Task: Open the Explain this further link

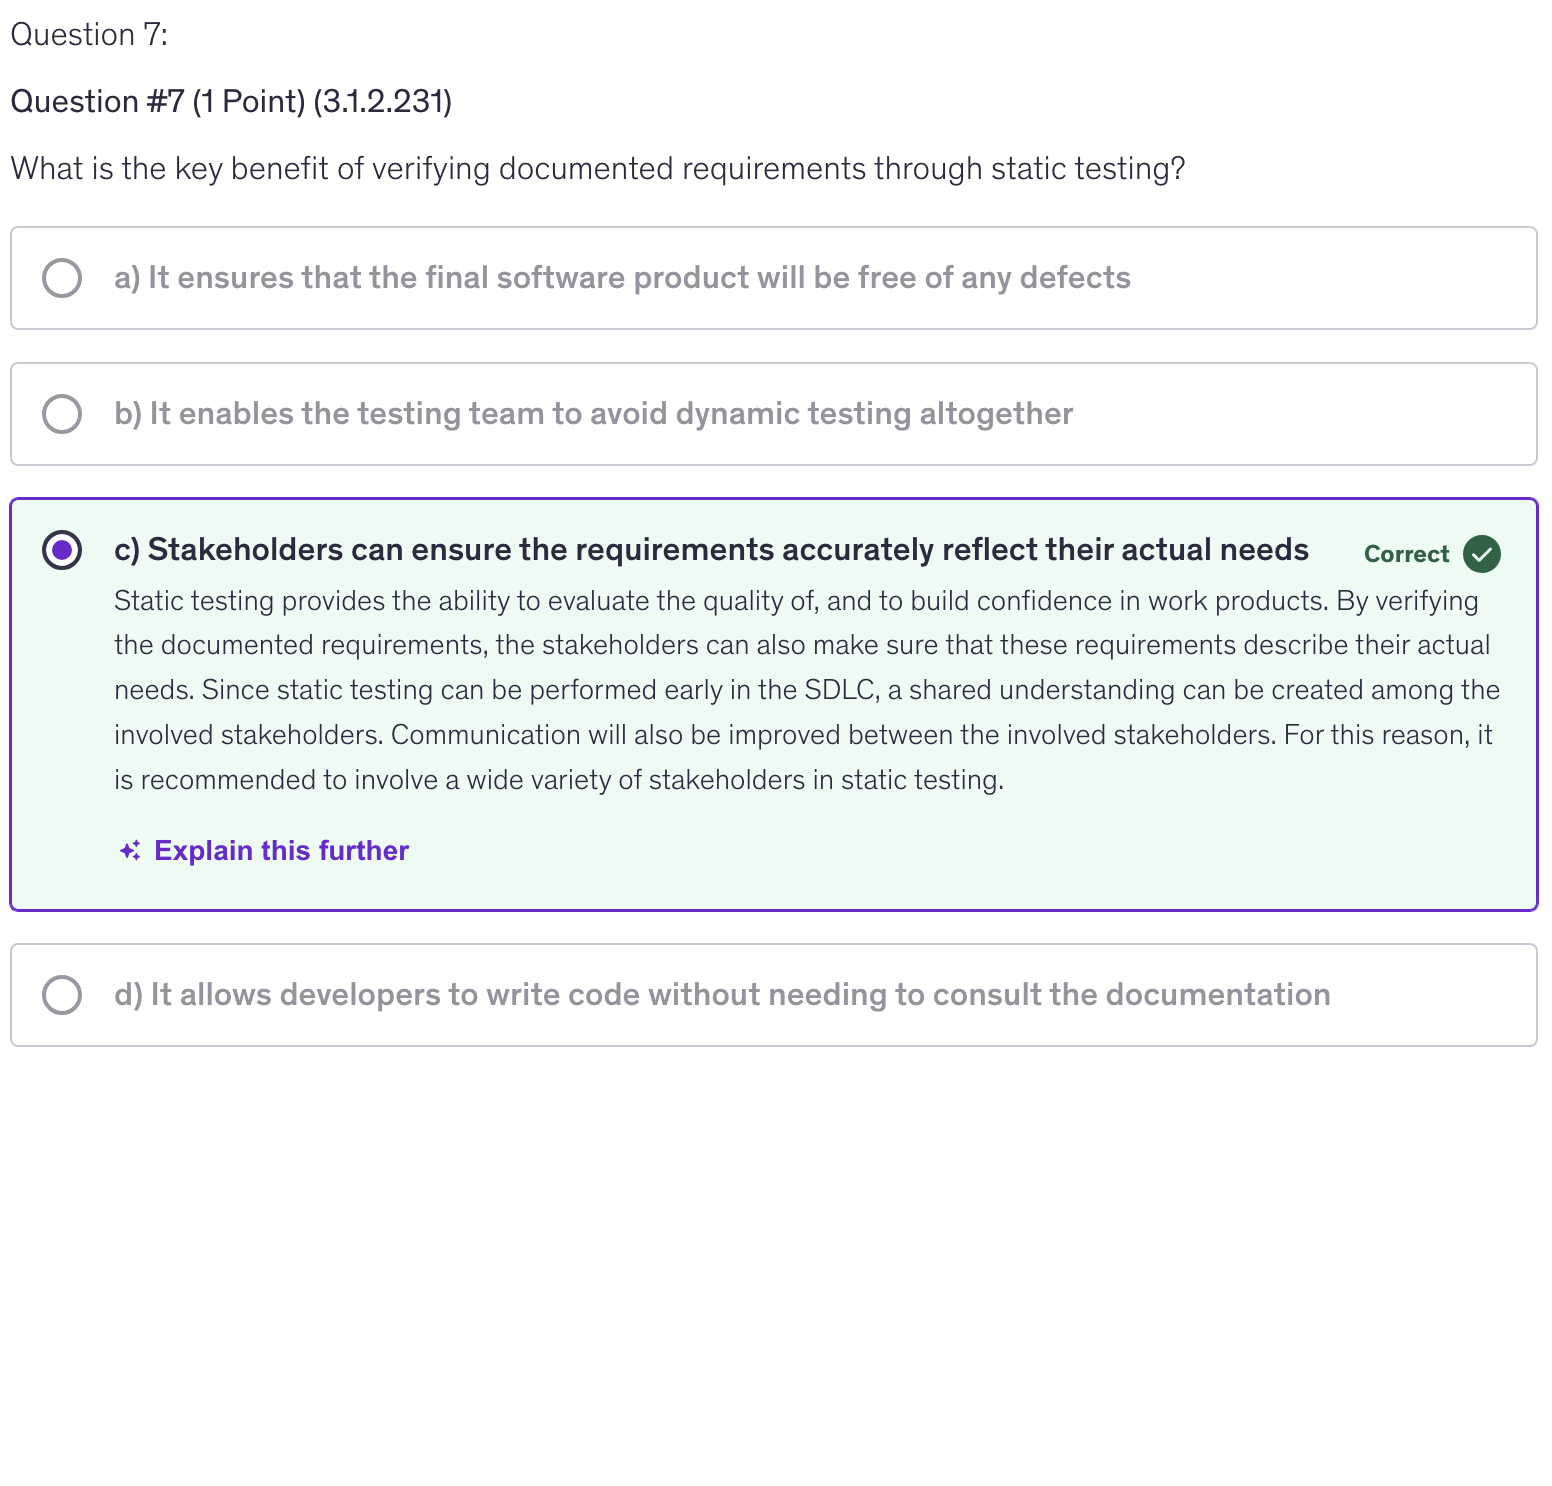Action: [281, 851]
